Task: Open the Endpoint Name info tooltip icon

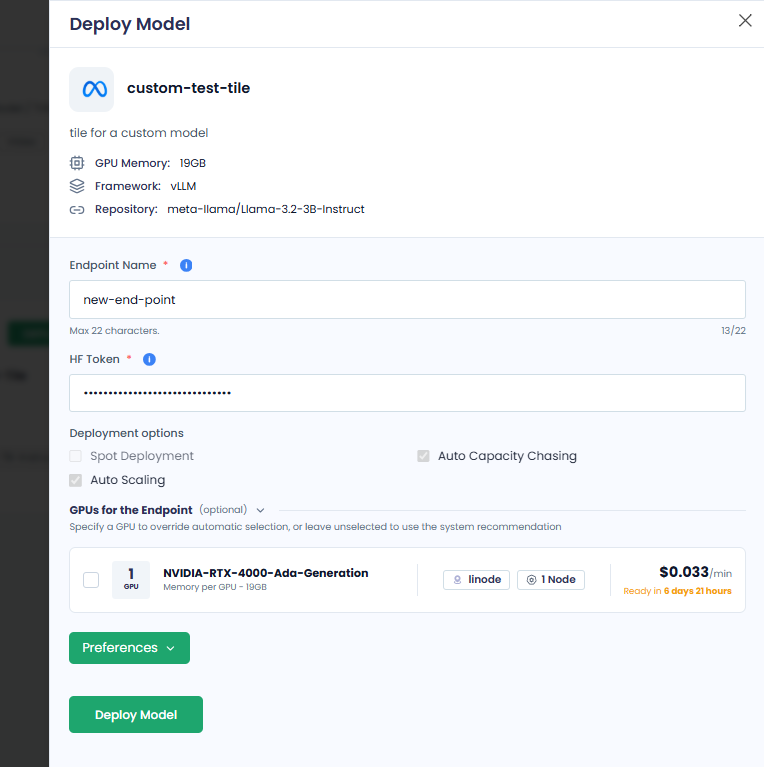Action: coord(186,265)
